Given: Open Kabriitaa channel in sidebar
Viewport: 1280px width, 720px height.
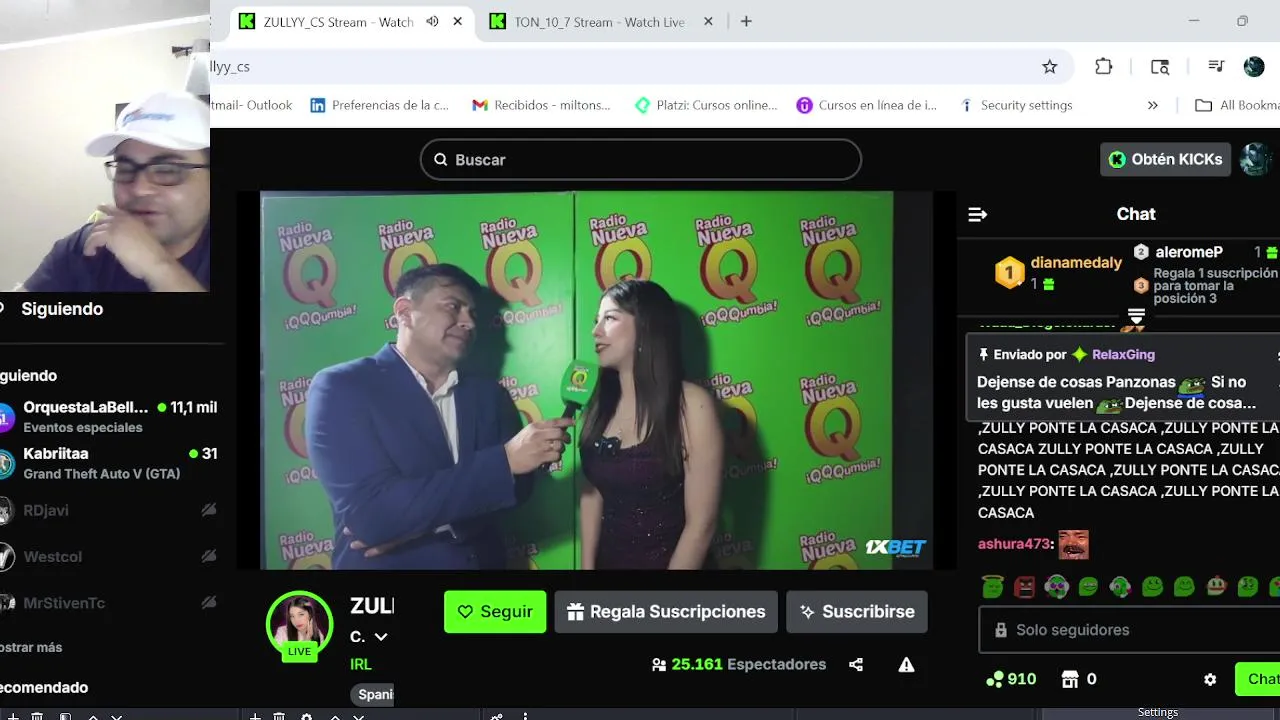Looking at the screenshot, I should pyautogui.click(x=108, y=463).
